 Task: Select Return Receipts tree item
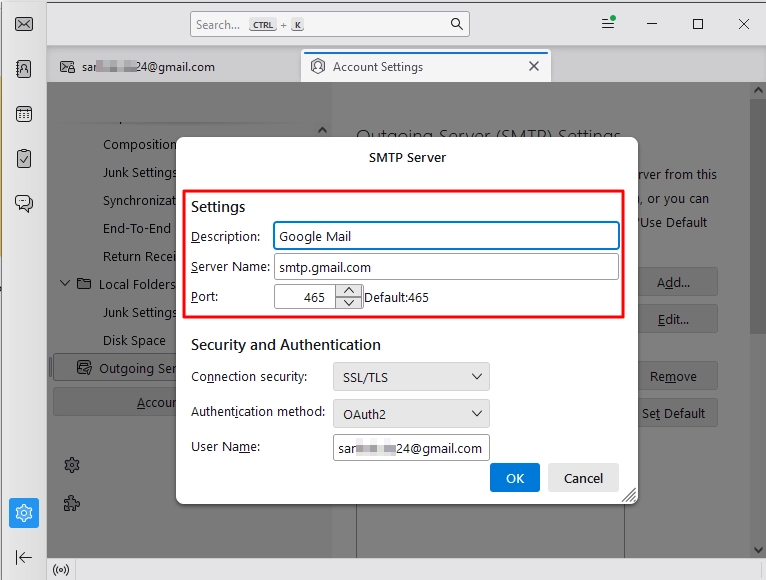click(139, 256)
